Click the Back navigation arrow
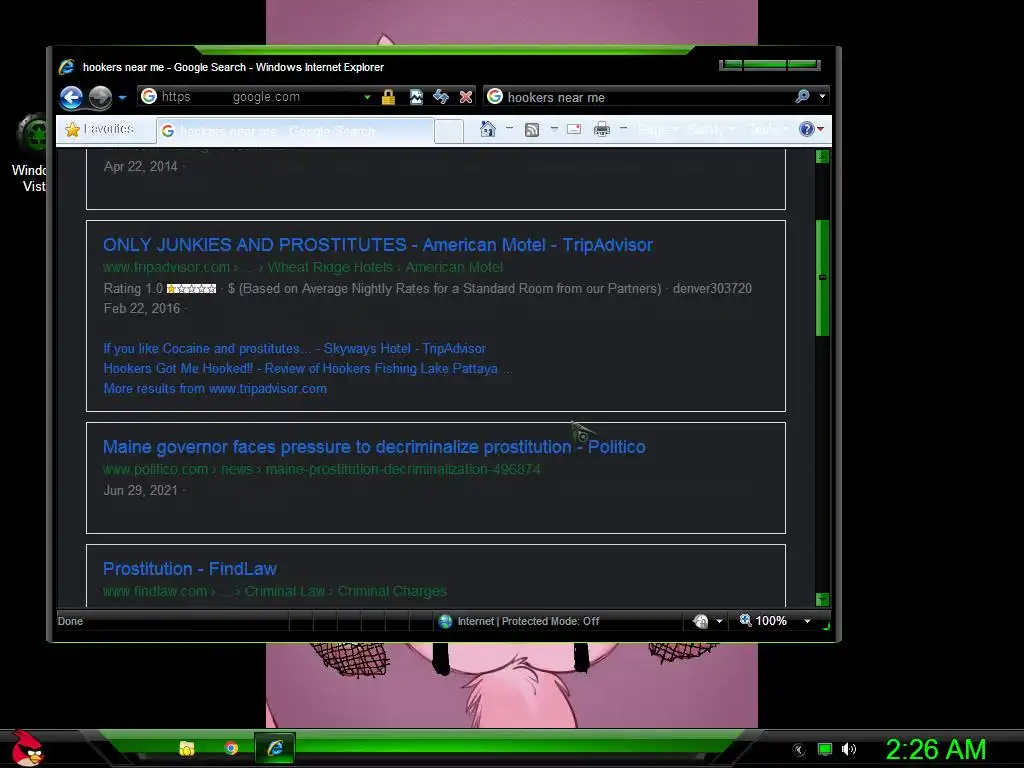 point(71,97)
